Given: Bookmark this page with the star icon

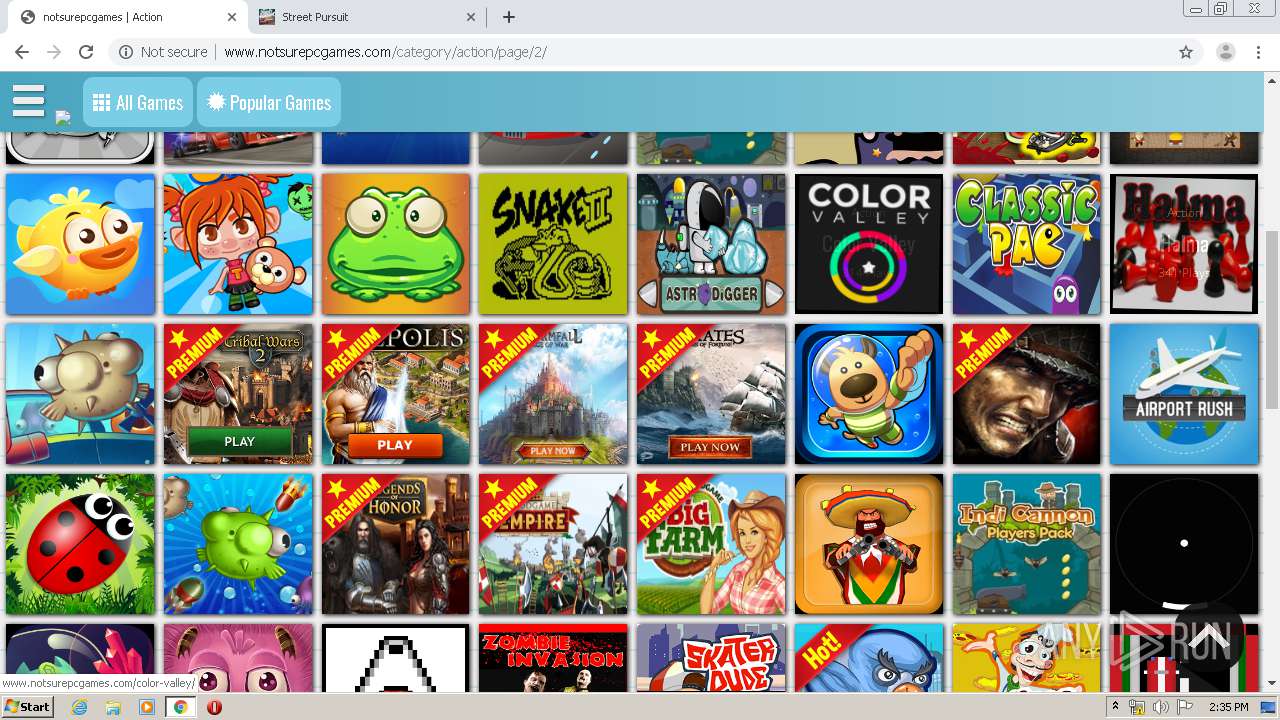Looking at the screenshot, I should tap(1186, 52).
